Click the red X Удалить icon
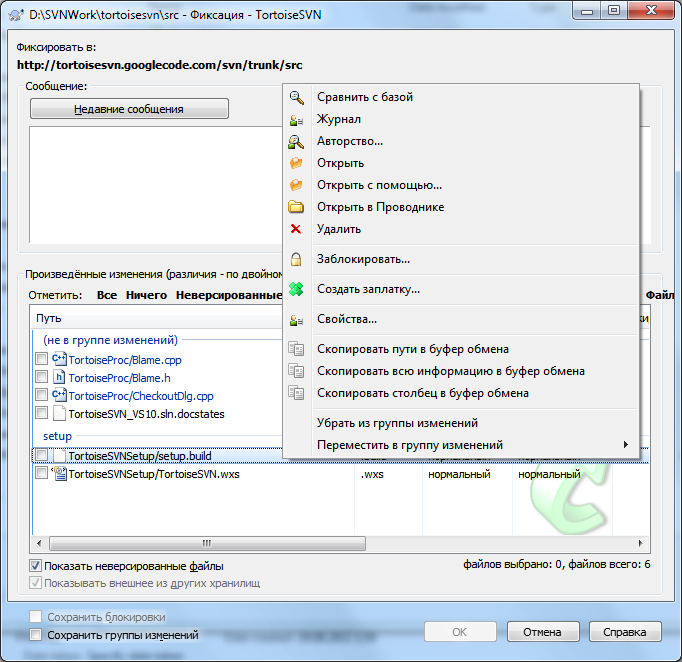Image resolution: width=682 pixels, height=662 pixels. click(x=296, y=229)
